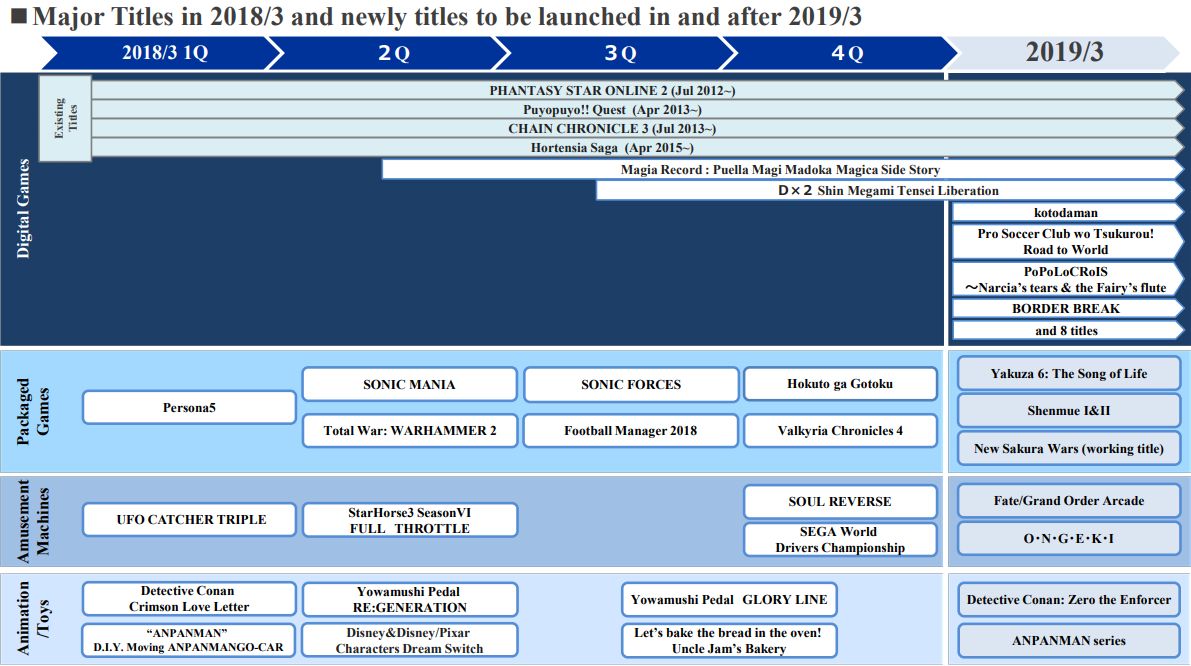
Task: Select the Puyopuyo!! Quest timeline bar
Action: pyautogui.click(x=612, y=109)
